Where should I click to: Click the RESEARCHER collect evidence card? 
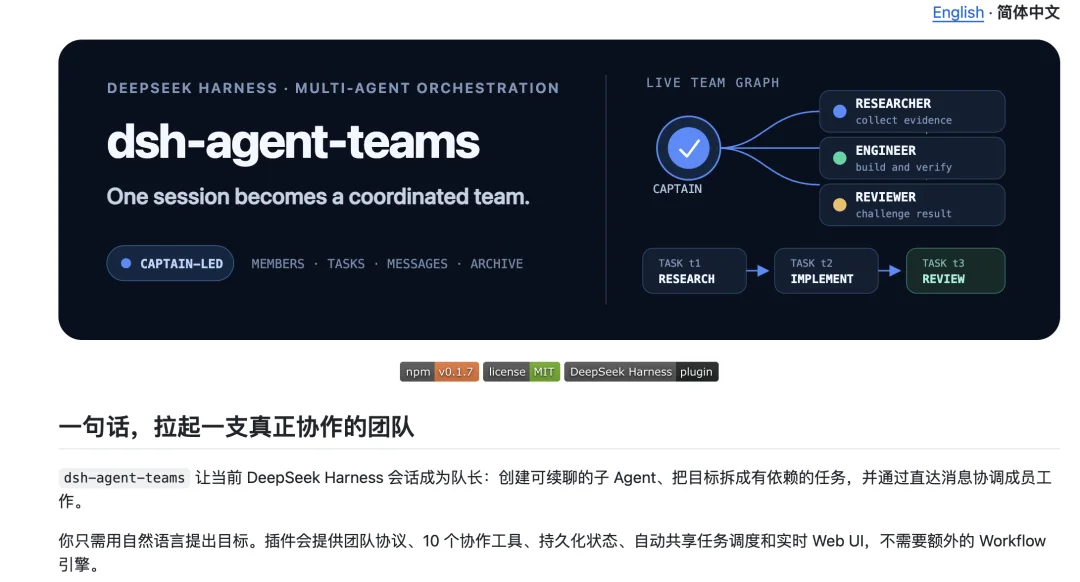pyautogui.click(x=912, y=112)
